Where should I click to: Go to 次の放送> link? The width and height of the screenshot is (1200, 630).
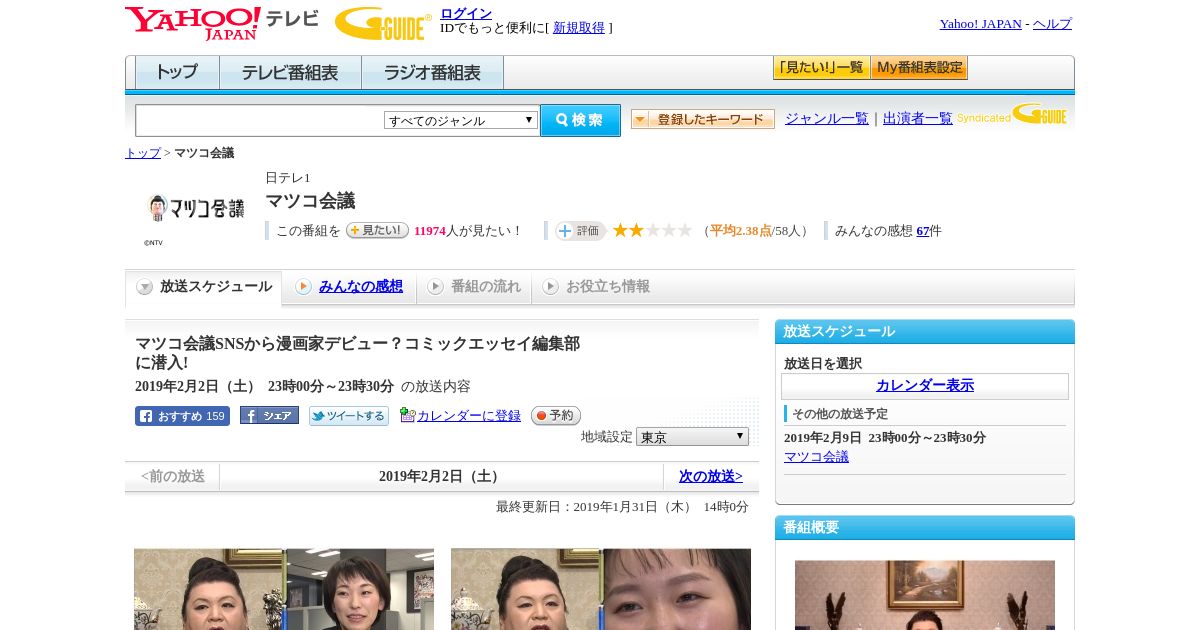711,476
